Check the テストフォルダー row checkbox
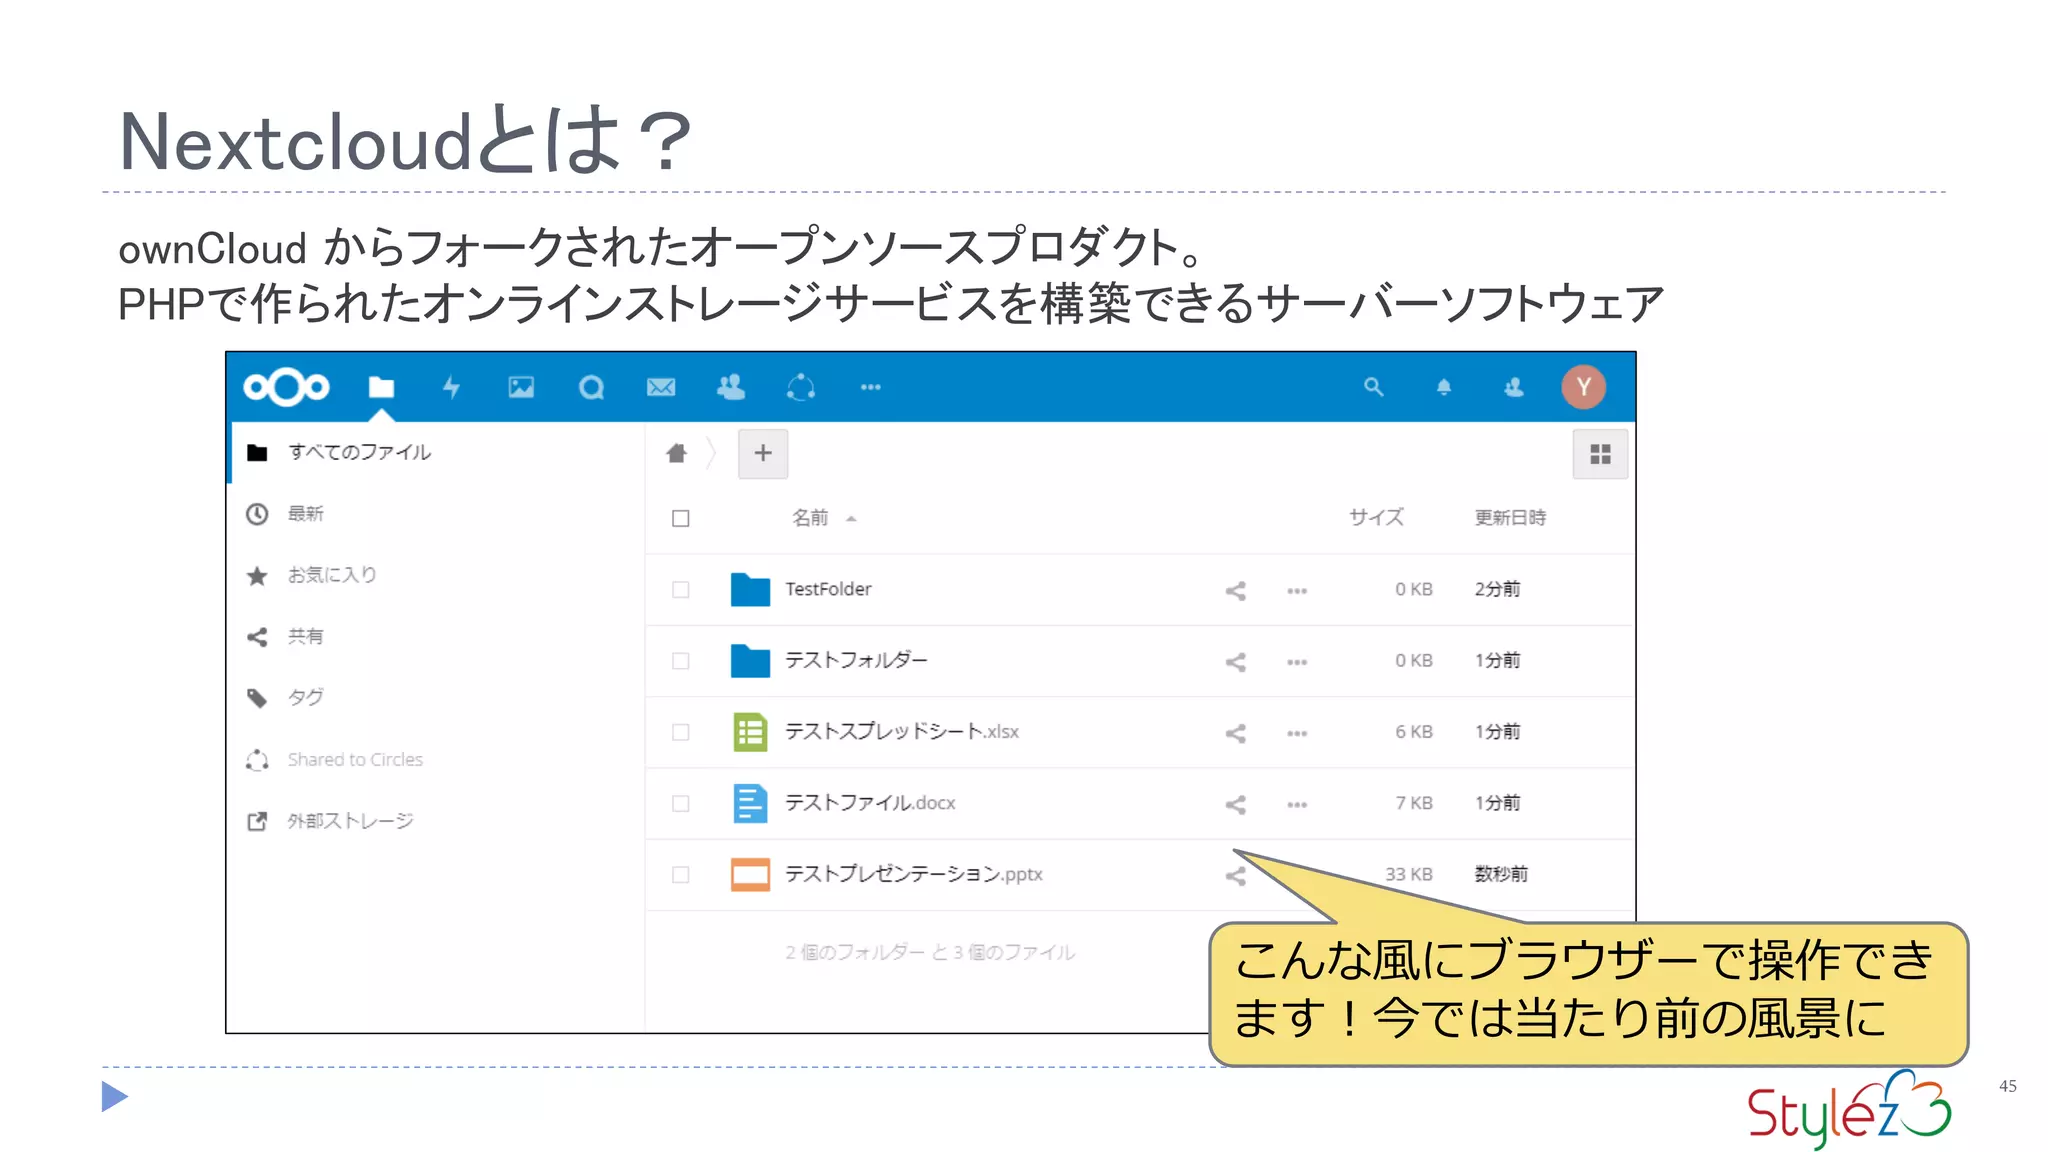Viewport: 2048px width, 1152px height. click(x=681, y=661)
